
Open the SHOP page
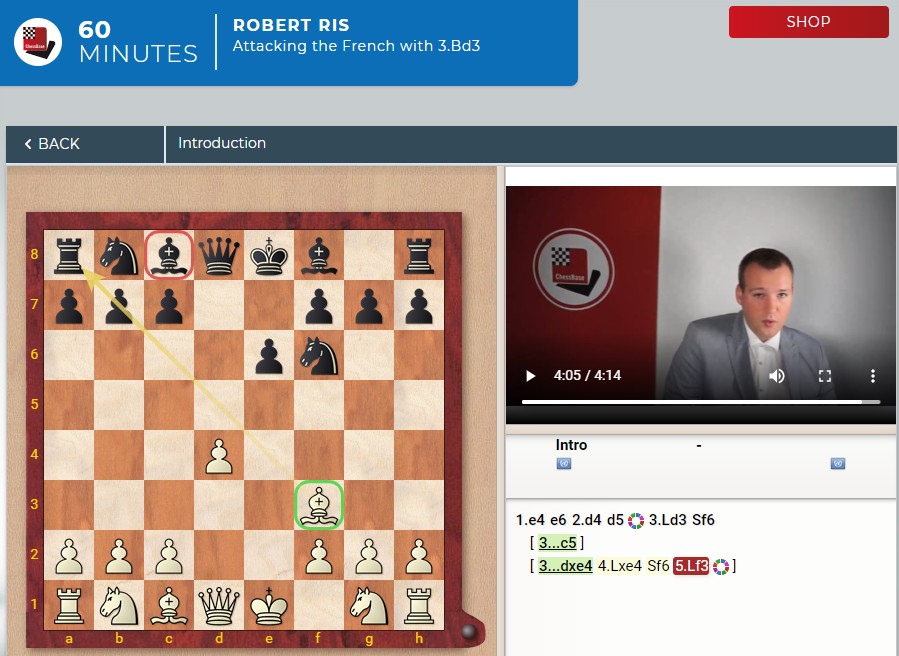pyautogui.click(x=808, y=21)
